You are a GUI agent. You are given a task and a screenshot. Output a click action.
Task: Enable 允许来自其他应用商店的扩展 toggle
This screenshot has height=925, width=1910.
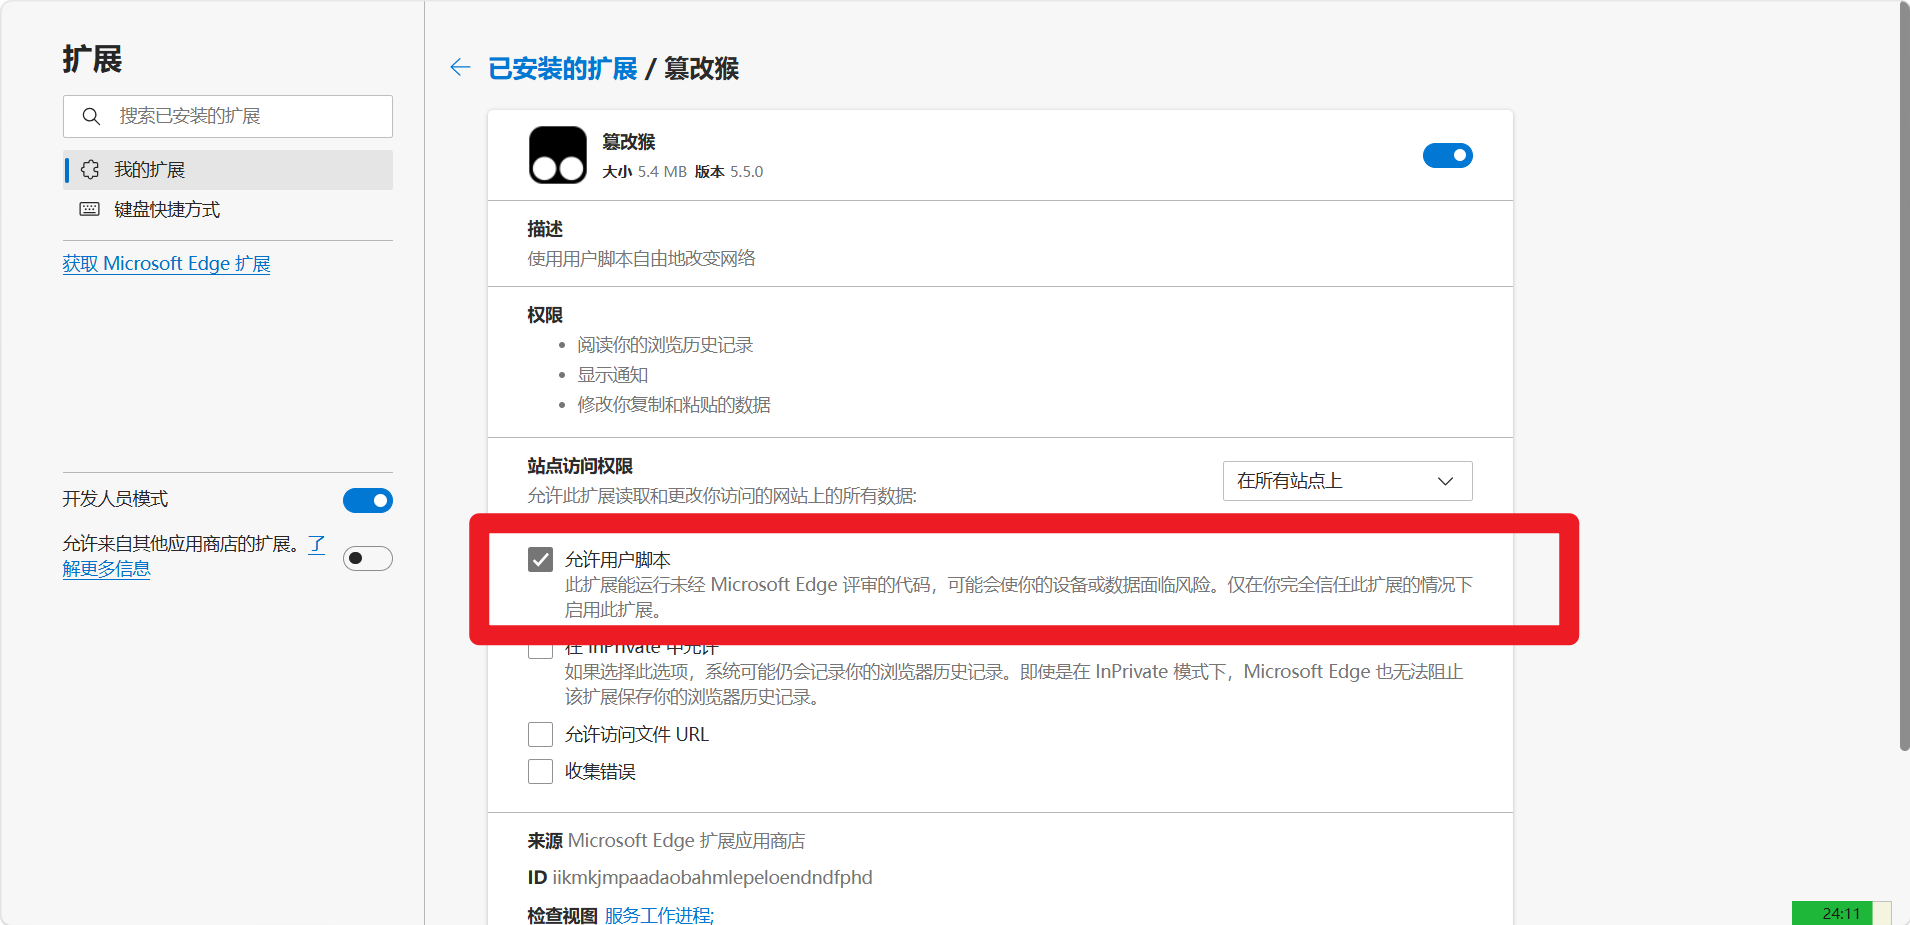tap(367, 558)
